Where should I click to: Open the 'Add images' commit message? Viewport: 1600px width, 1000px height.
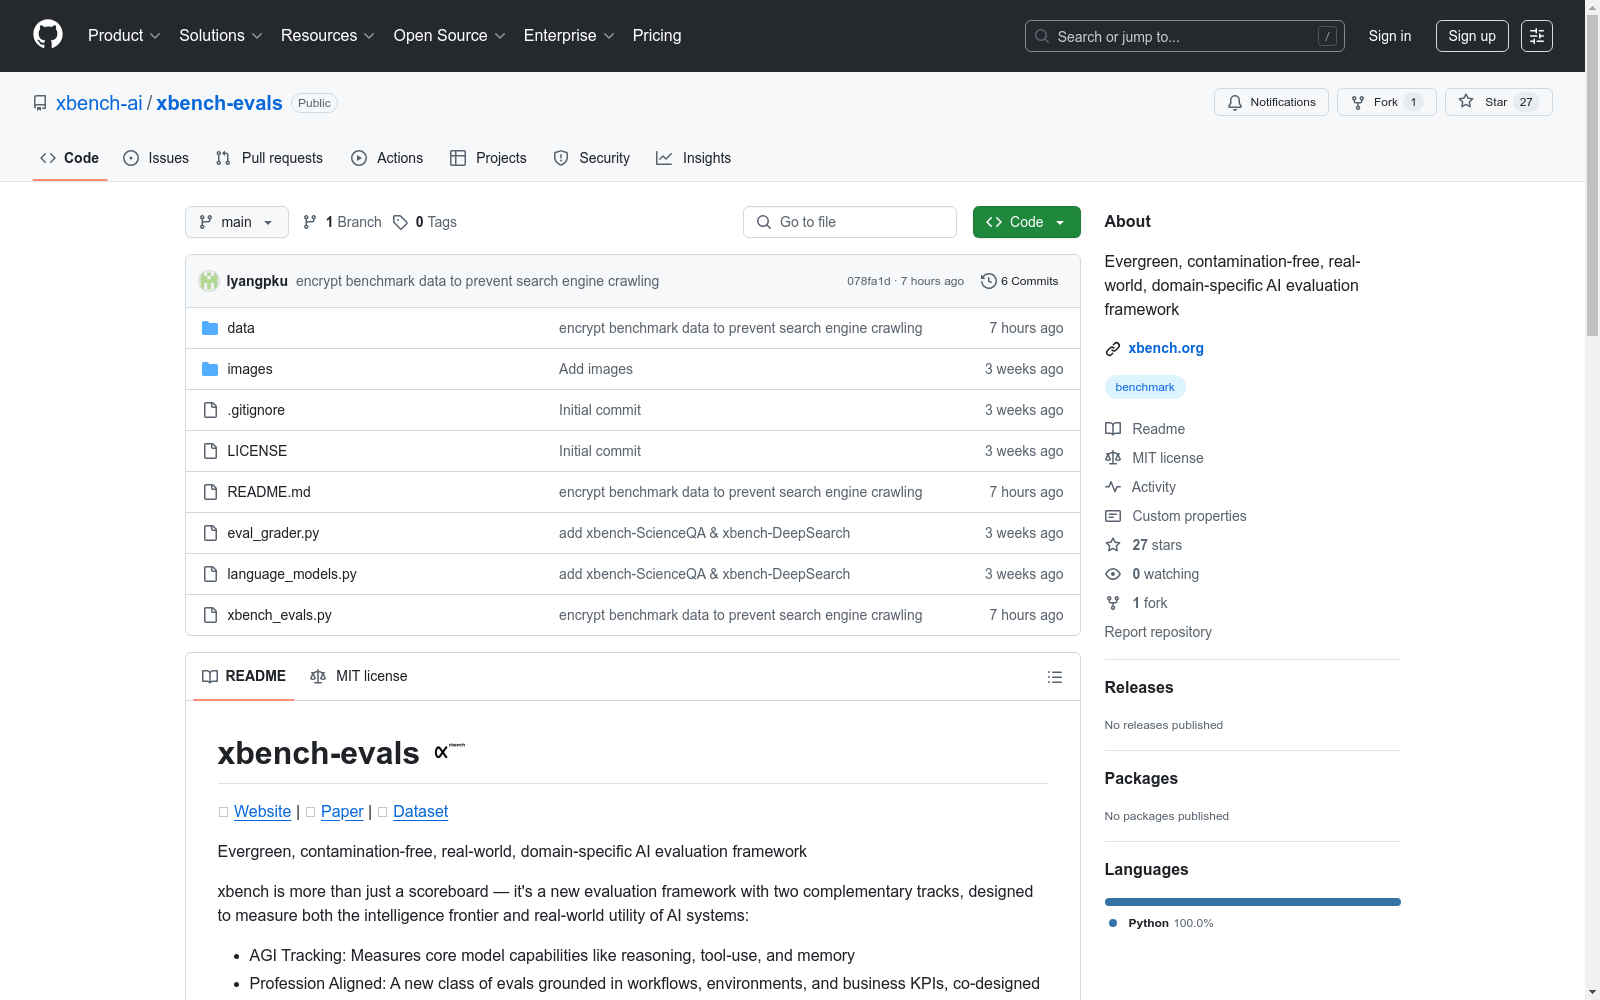point(596,369)
